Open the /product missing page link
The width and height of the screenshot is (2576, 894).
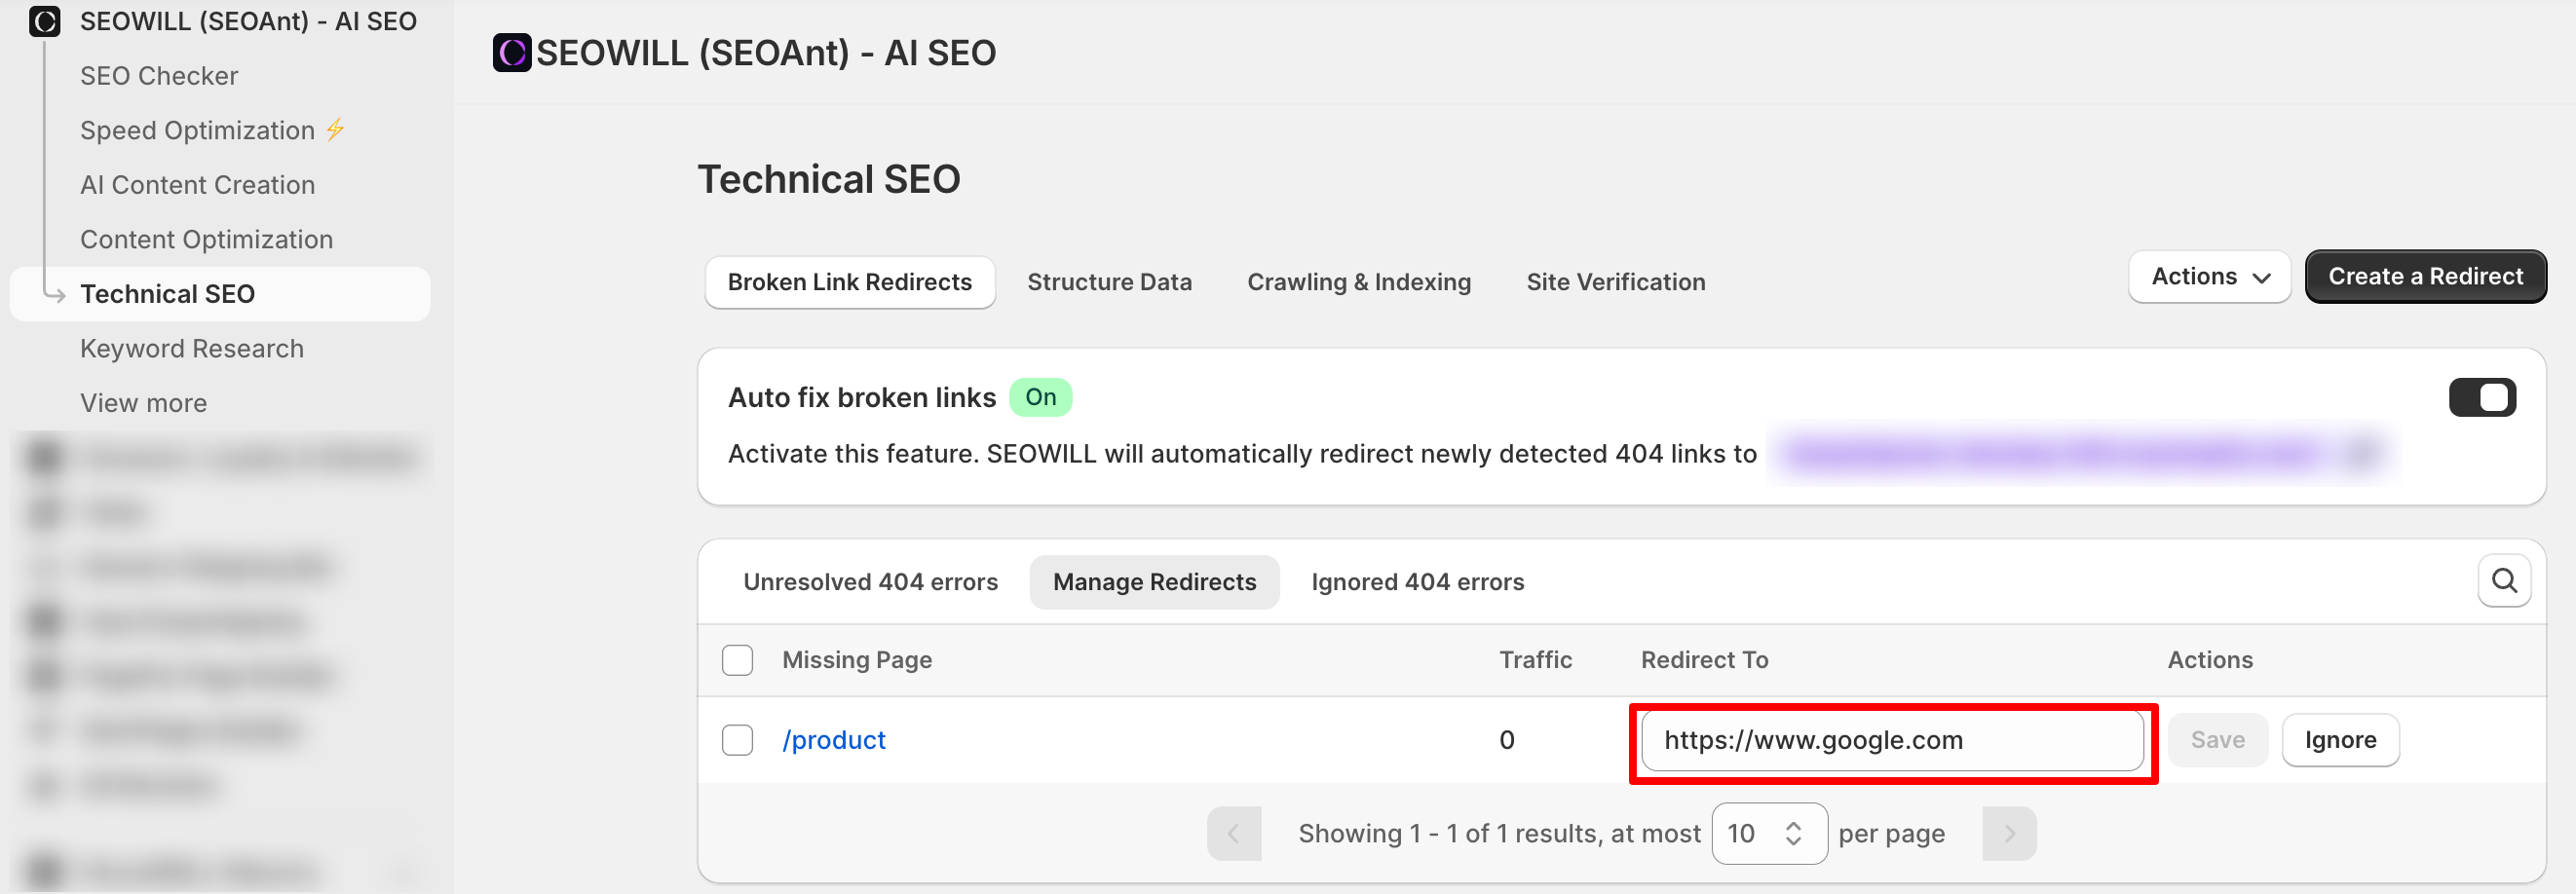(x=833, y=740)
